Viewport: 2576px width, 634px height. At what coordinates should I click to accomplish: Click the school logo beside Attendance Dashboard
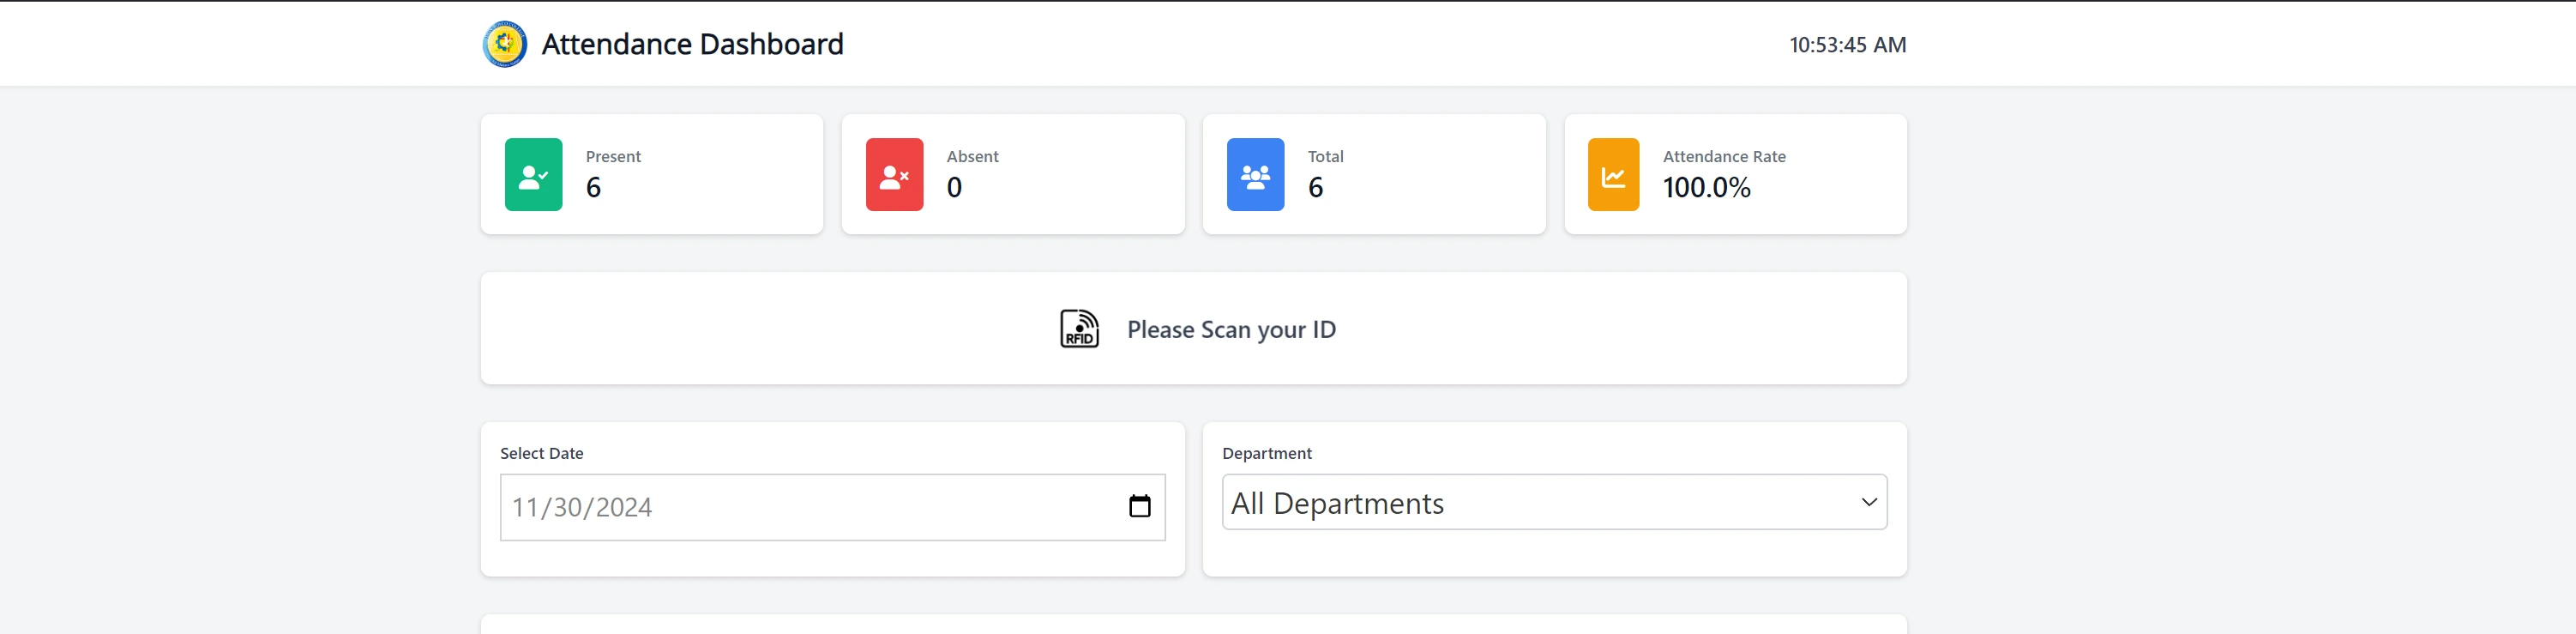(505, 44)
